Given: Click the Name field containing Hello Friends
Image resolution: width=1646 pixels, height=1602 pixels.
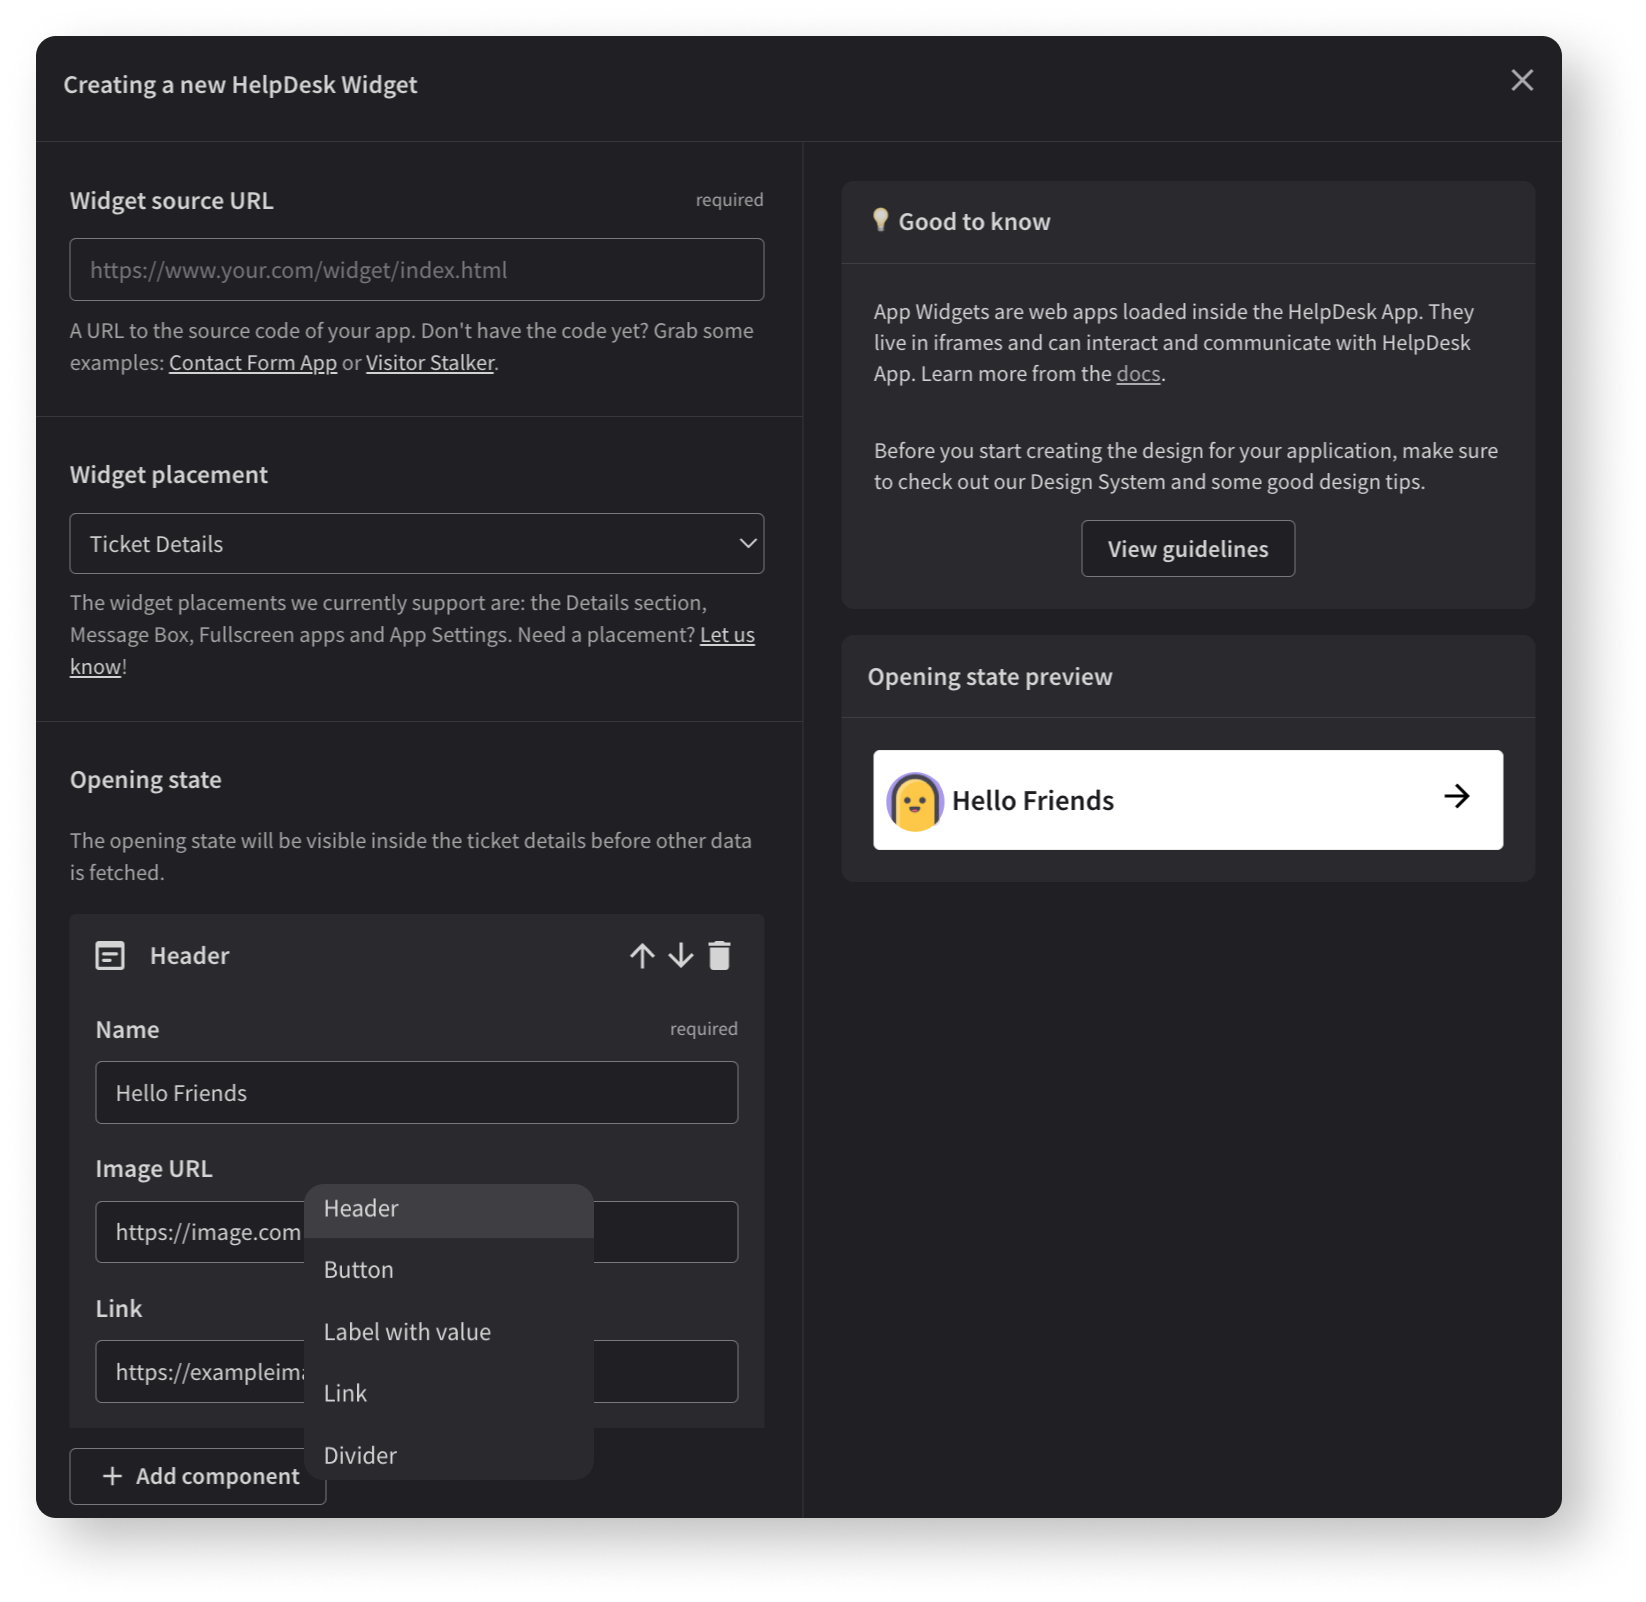Looking at the screenshot, I should pos(417,1092).
